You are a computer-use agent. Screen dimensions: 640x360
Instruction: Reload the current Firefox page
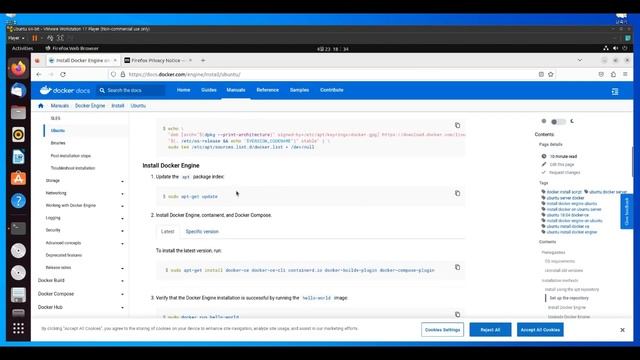click(63, 74)
